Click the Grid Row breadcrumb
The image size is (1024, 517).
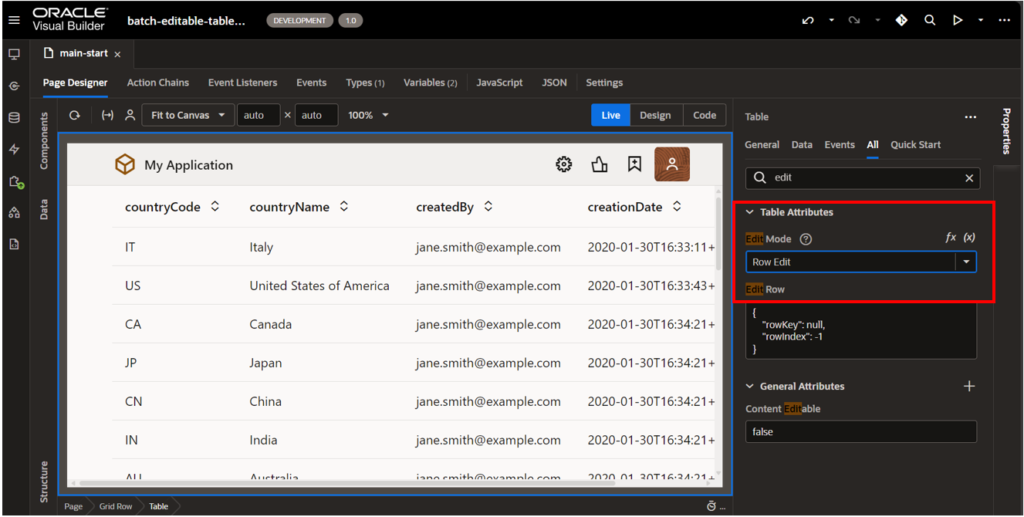(x=115, y=506)
